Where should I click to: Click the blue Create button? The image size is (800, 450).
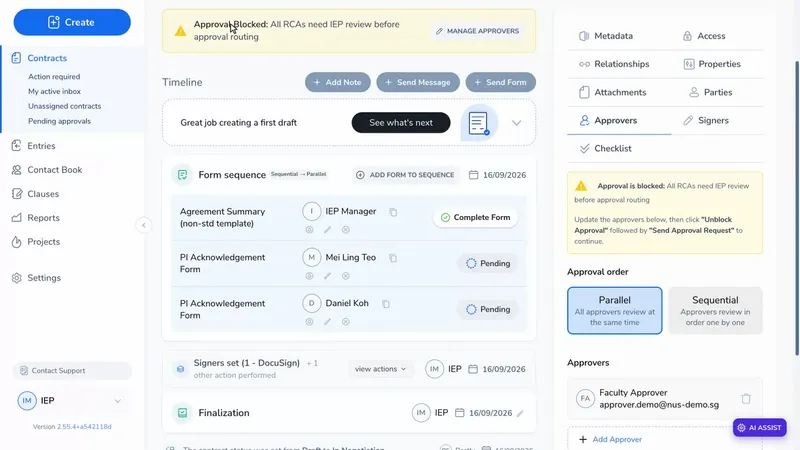tap(72, 22)
